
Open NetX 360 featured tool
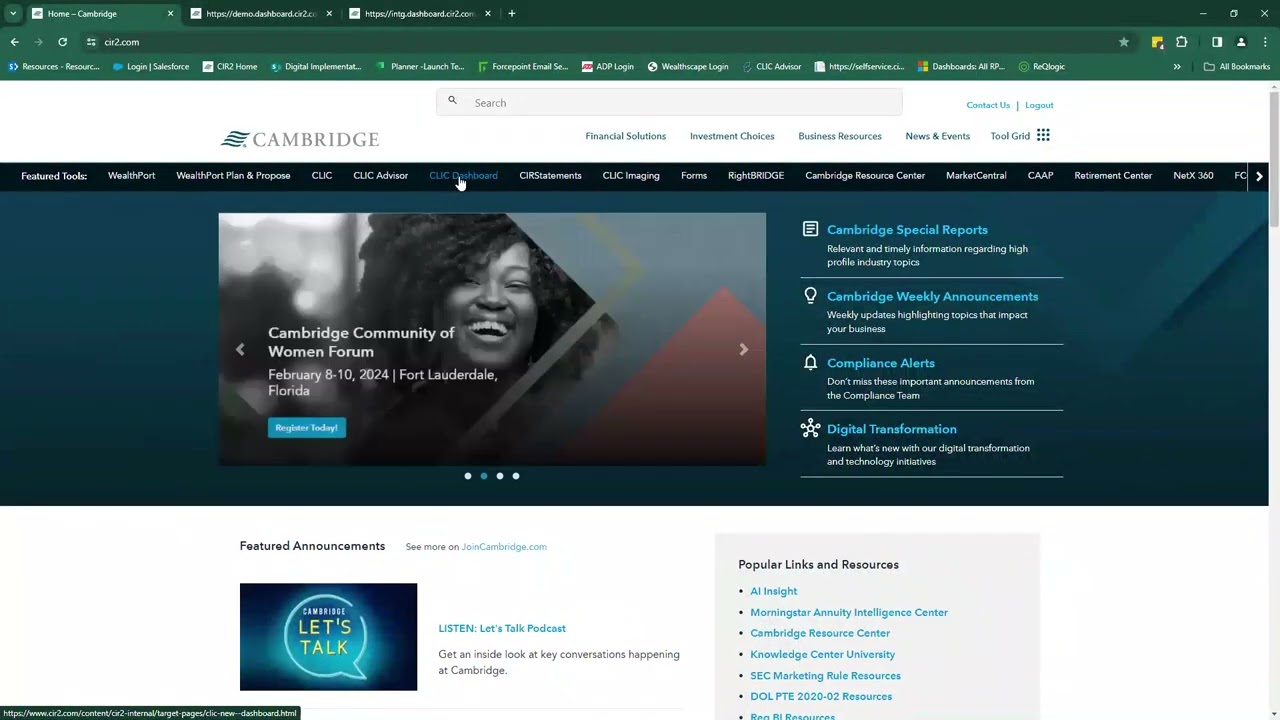(1193, 176)
